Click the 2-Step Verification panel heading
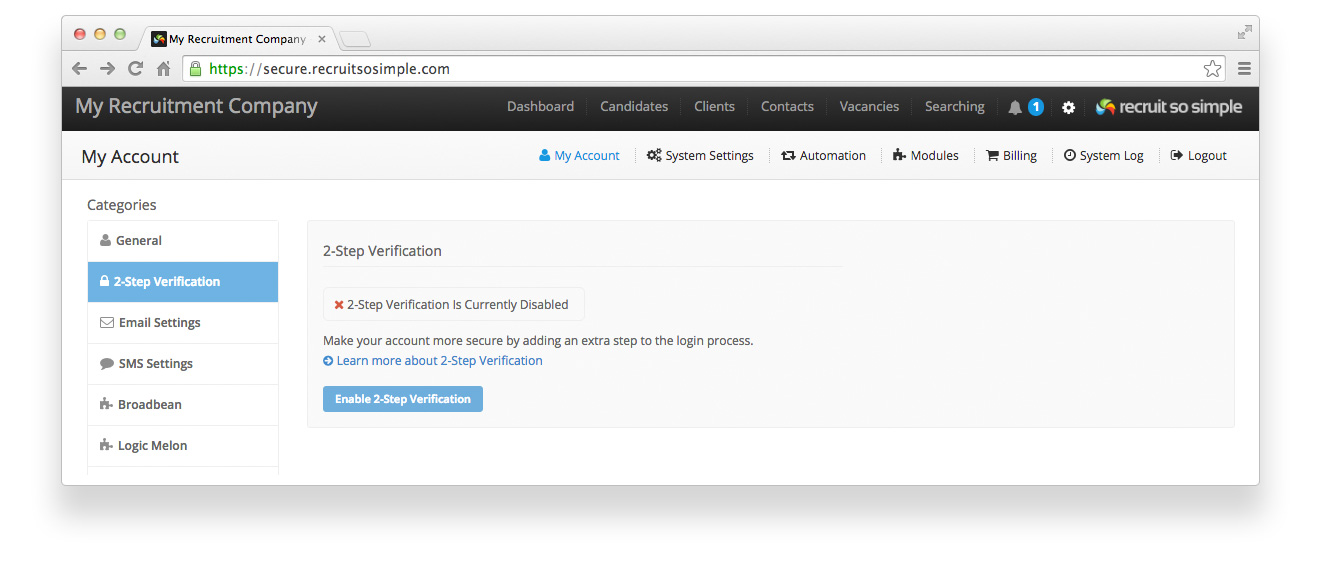1325x562 pixels. tap(382, 251)
